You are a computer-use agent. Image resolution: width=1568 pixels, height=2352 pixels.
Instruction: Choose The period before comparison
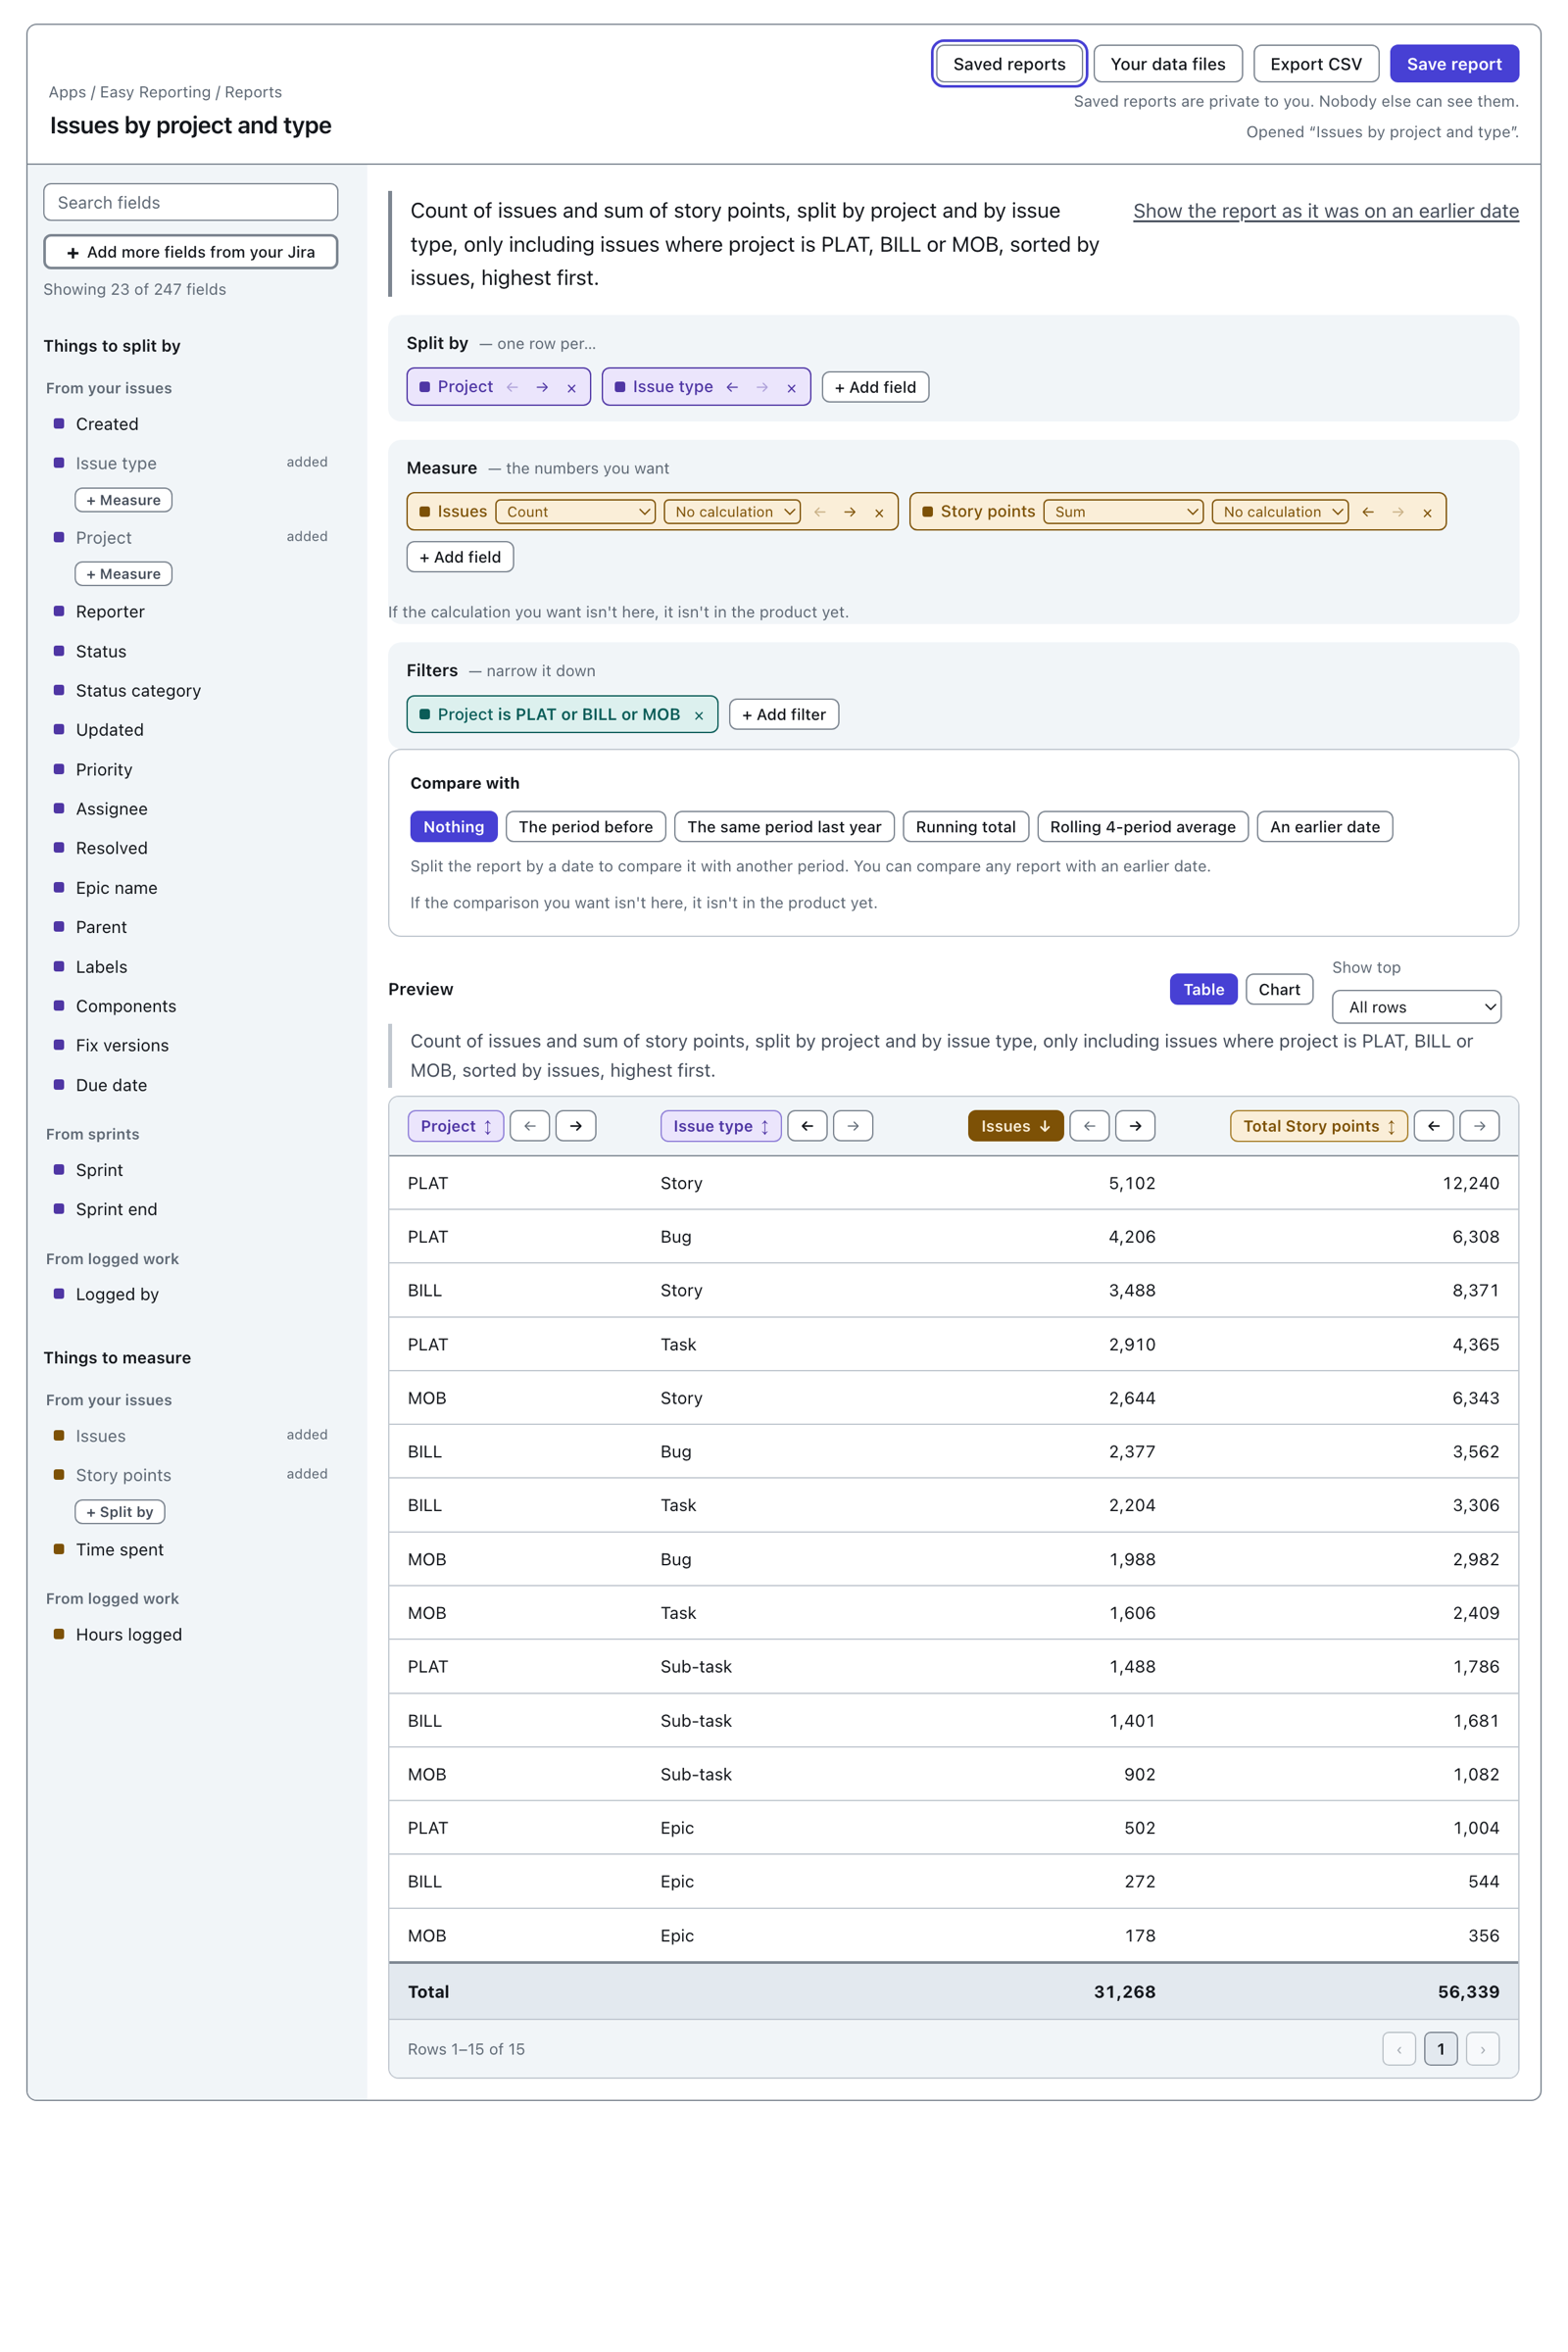point(585,827)
